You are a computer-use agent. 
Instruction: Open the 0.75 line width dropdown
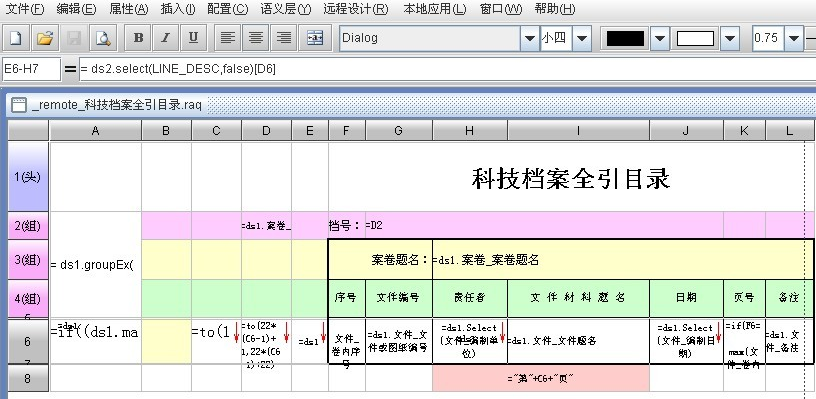[x=794, y=38]
